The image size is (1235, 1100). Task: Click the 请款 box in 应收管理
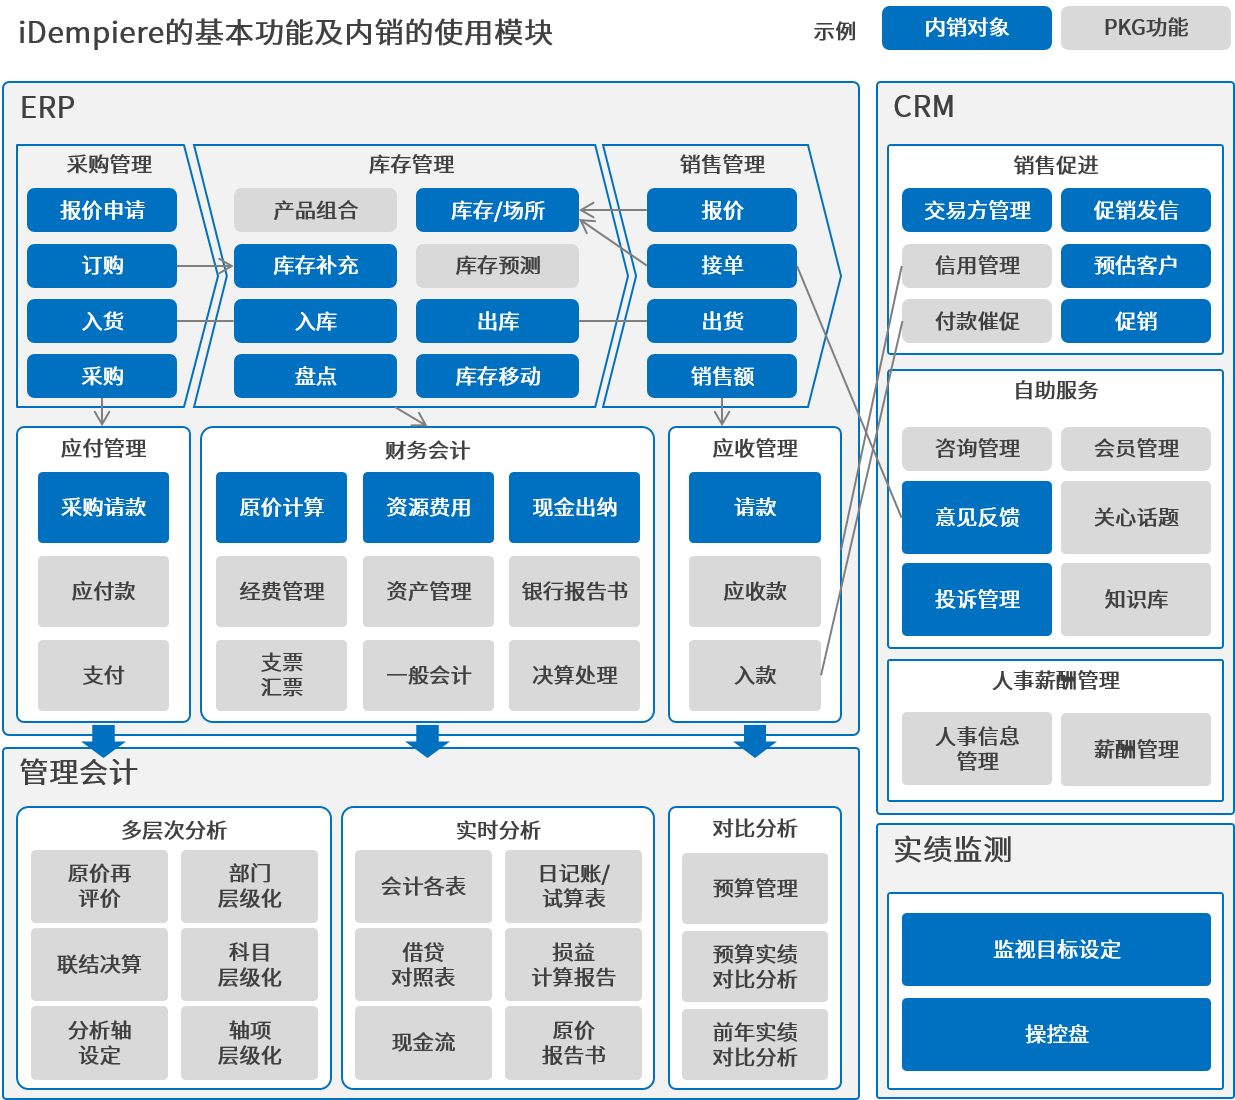[x=755, y=508]
